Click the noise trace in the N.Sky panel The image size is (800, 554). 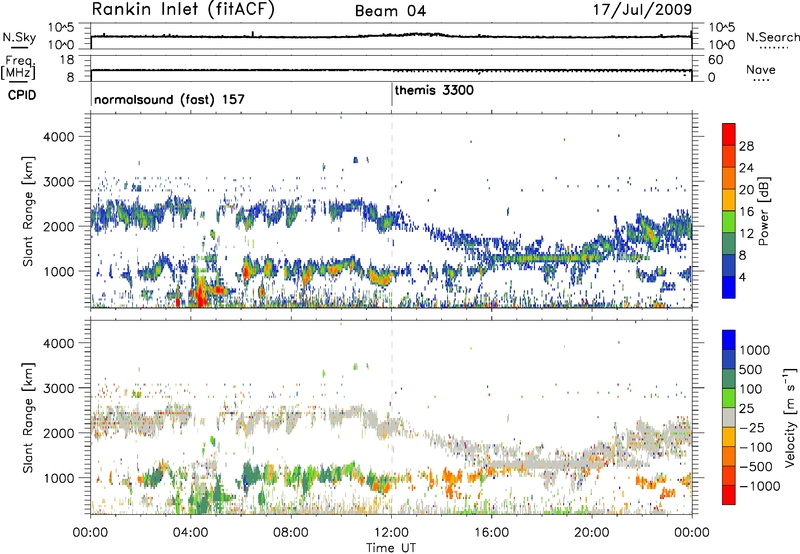[x=391, y=36]
